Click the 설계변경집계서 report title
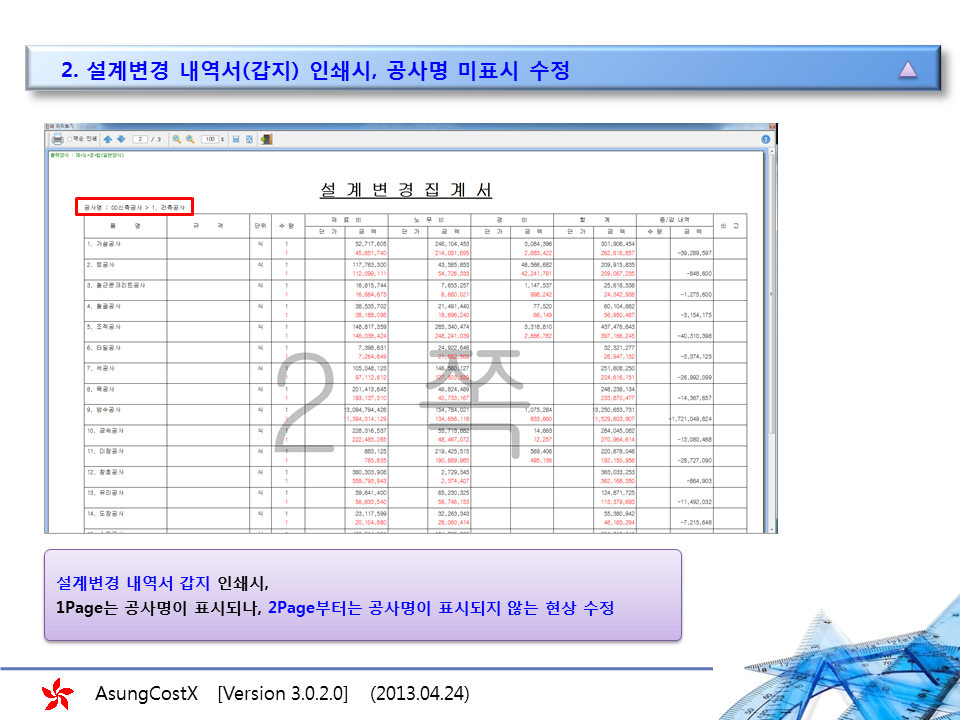Image resolution: width=960 pixels, height=720 pixels. [x=406, y=190]
